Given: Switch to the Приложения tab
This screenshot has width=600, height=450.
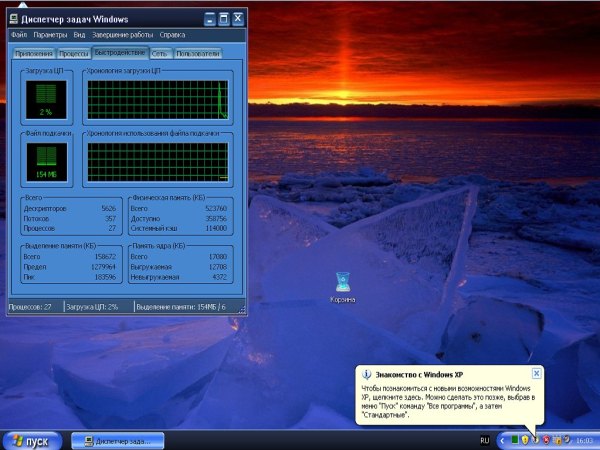Looking at the screenshot, I should 33,53.
